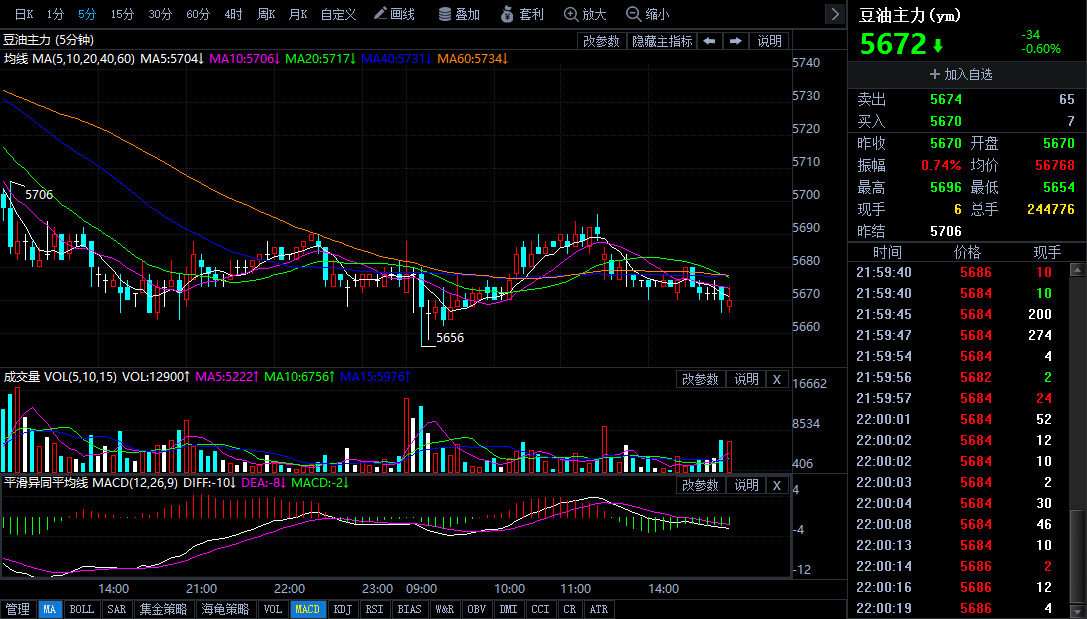Screen dimensions: 1087x619
Task: Click the 振幅 value 0.74%
Action: 941,166
